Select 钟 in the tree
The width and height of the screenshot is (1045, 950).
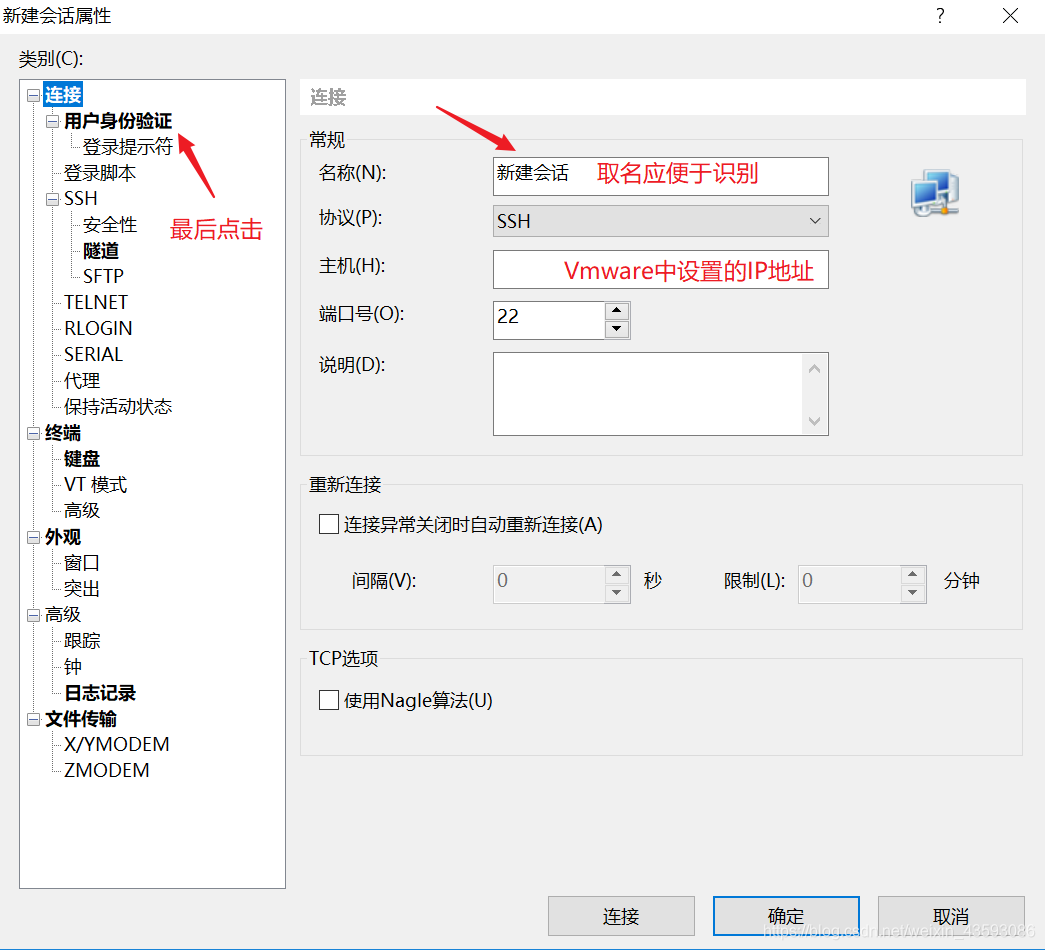coord(73,667)
